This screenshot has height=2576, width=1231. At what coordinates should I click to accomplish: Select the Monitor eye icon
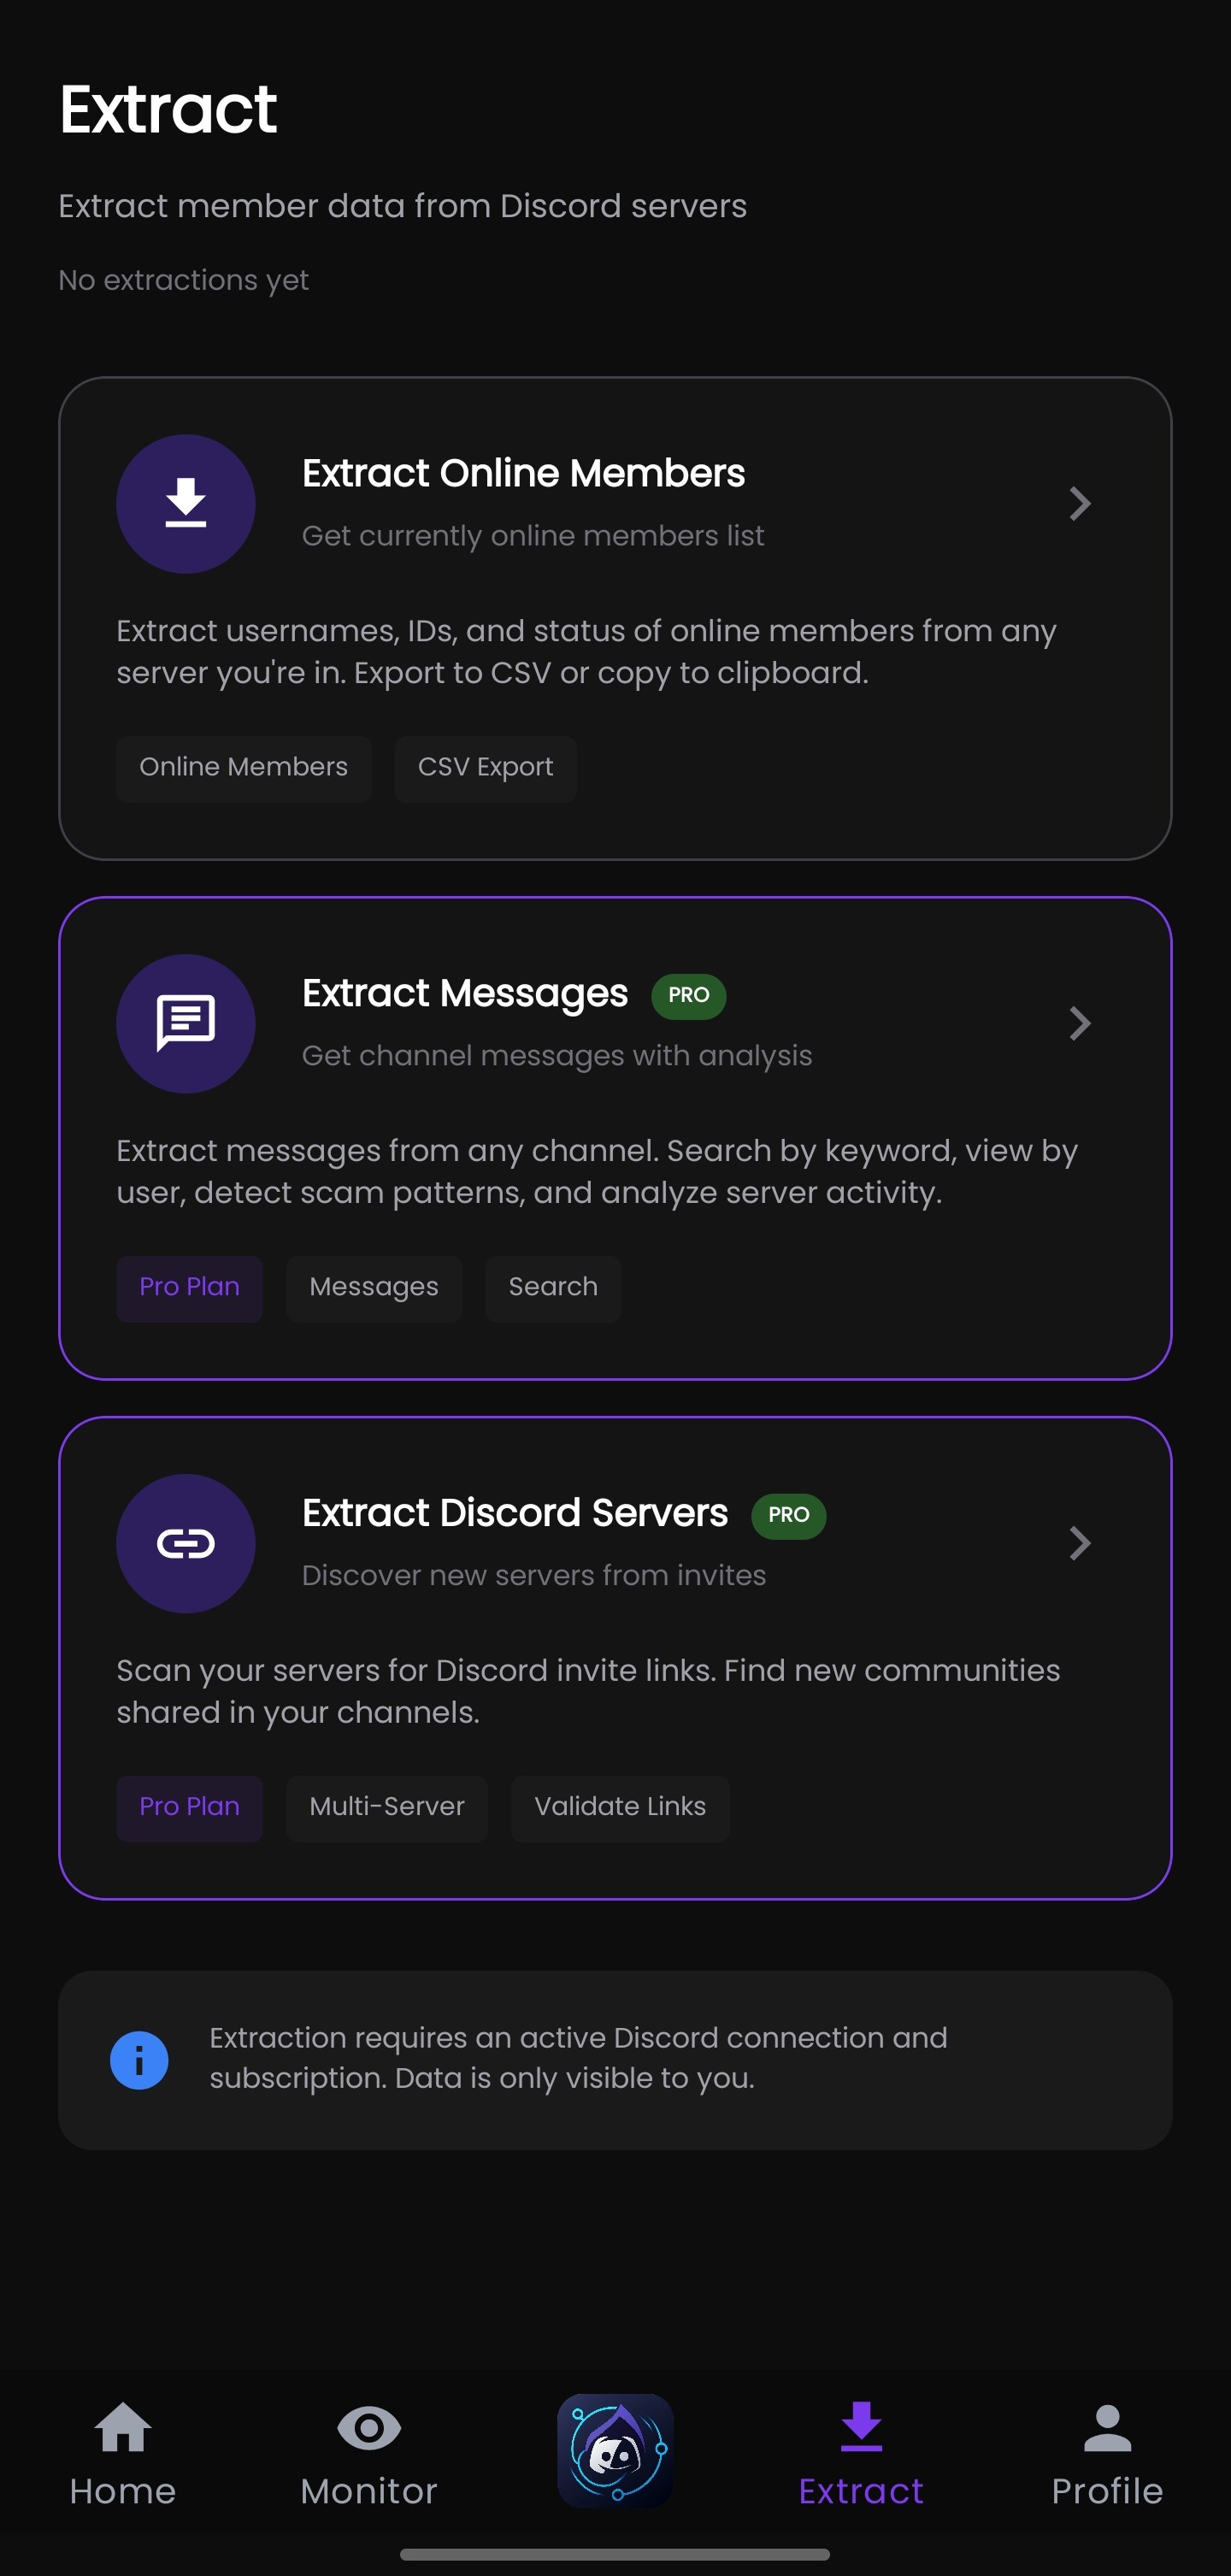(368, 2428)
